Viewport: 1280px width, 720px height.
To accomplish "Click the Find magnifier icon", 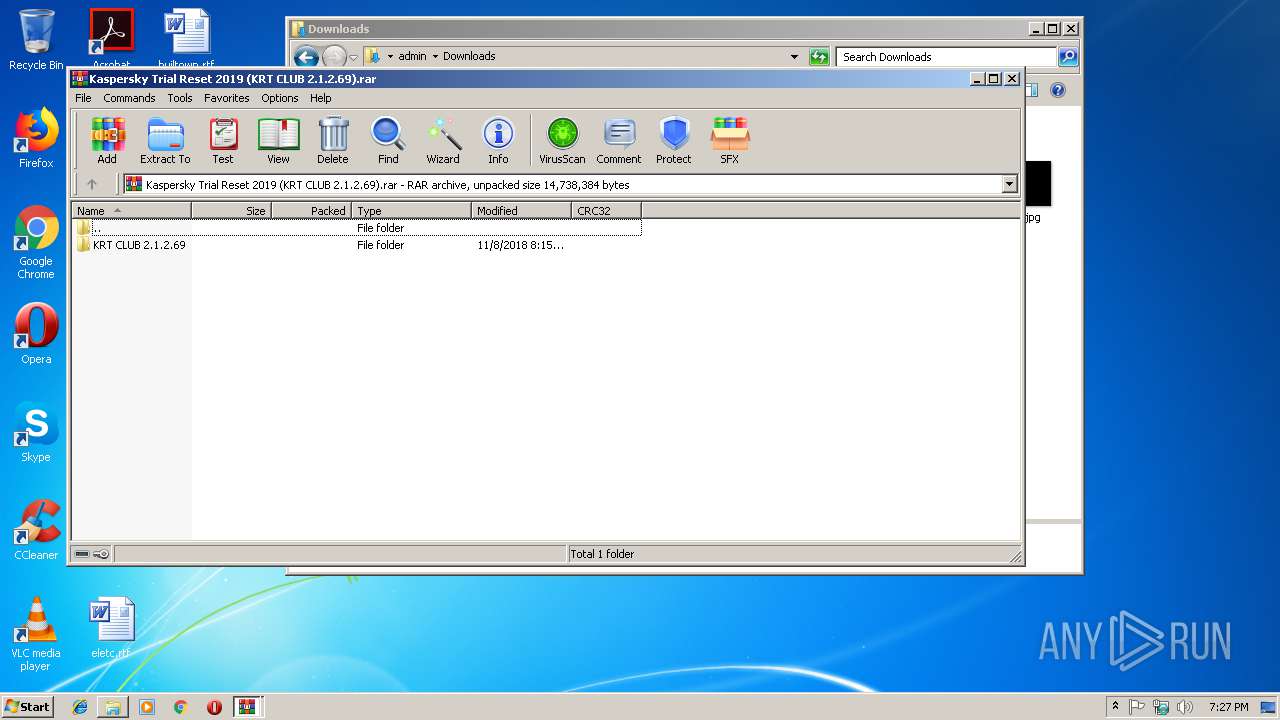I will click(x=388, y=140).
